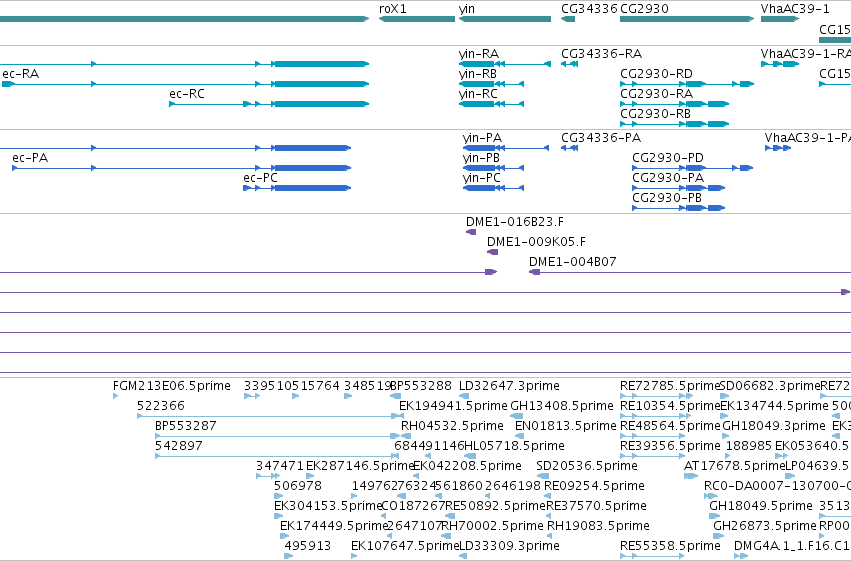
Task: Click transcript label ec-RA
Action: pos(21,74)
